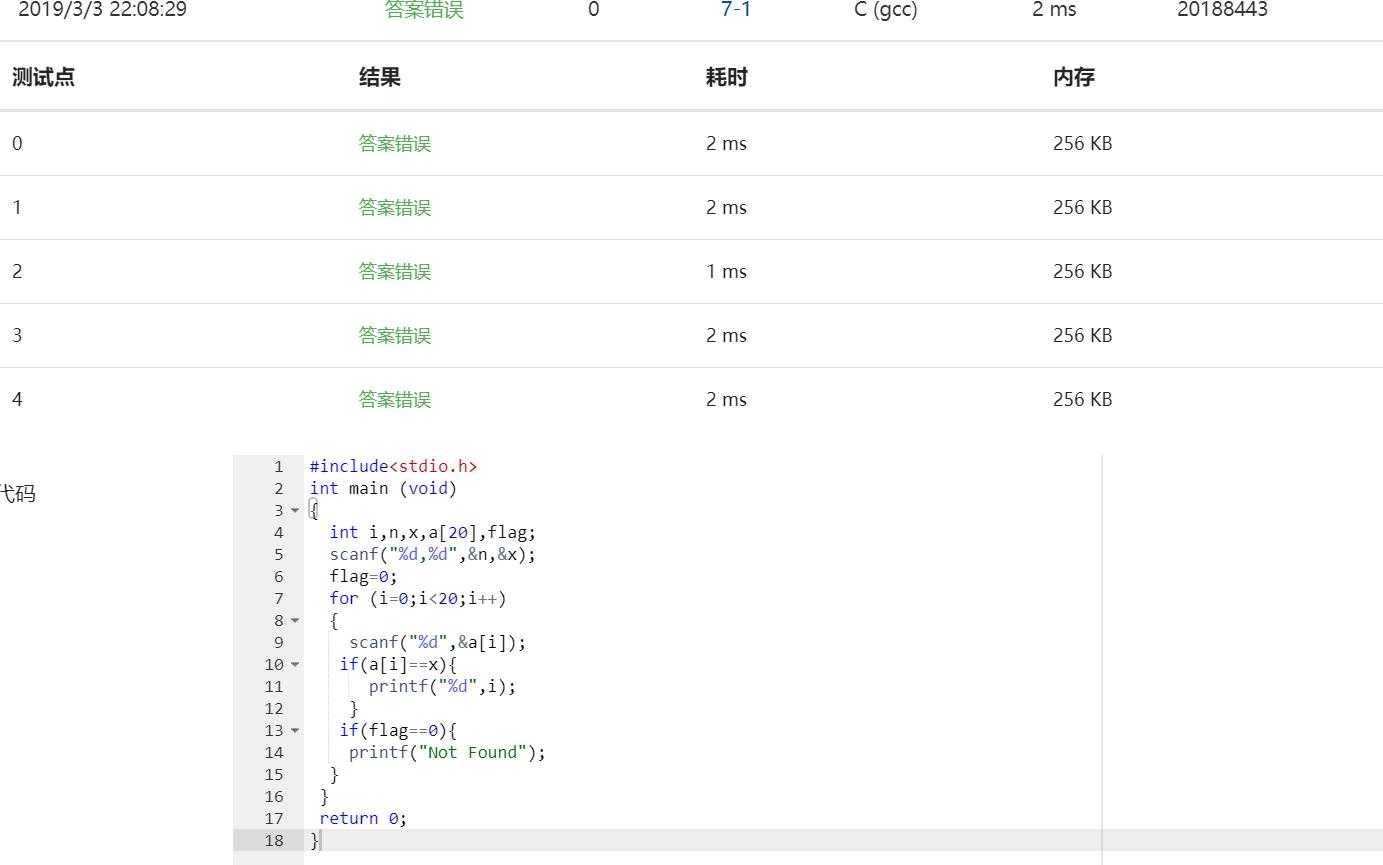Click submission time 2019/3/3 22:08:29
The image size is (1383, 865).
point(102,10)
